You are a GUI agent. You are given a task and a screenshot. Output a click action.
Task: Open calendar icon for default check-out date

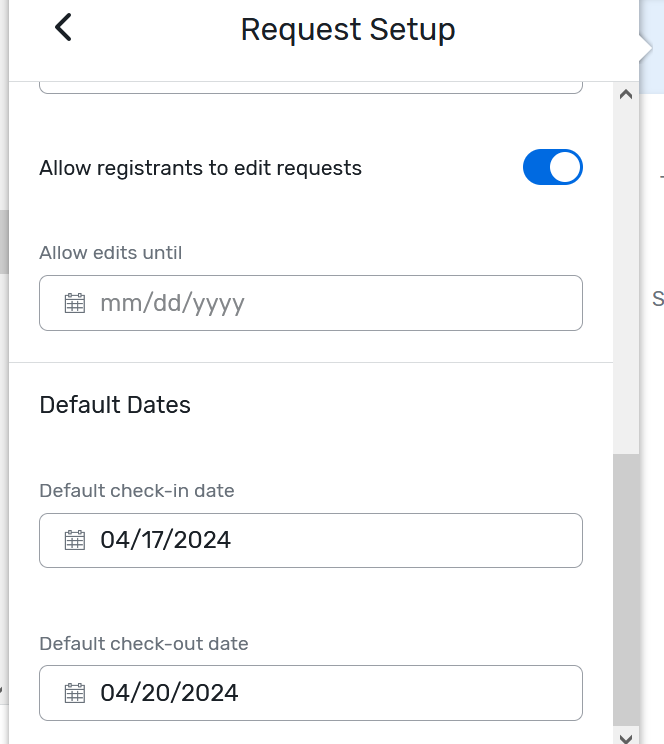[75, 693]
